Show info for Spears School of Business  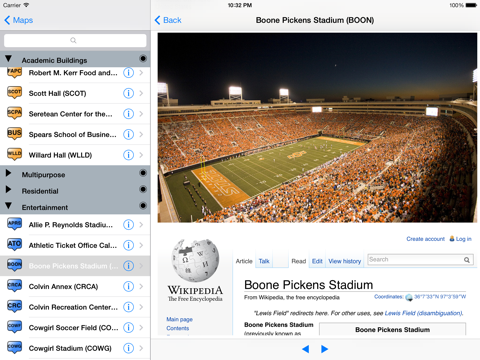pyautogui.click(x=128, y=134)
